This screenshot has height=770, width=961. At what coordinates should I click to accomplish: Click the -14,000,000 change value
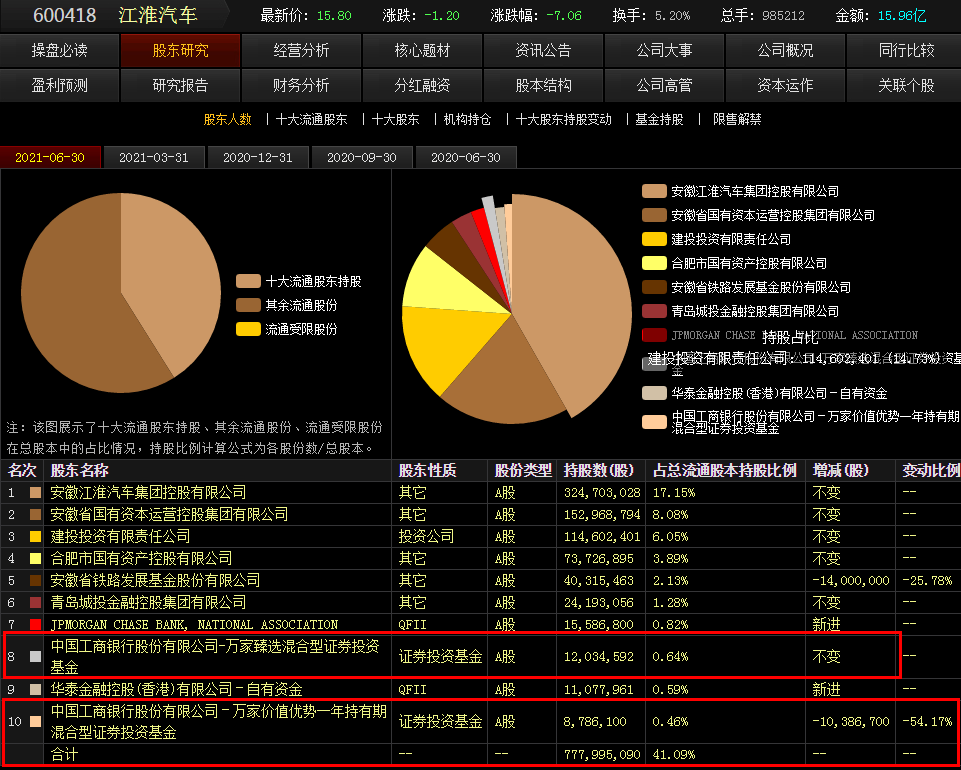[851, 581]
